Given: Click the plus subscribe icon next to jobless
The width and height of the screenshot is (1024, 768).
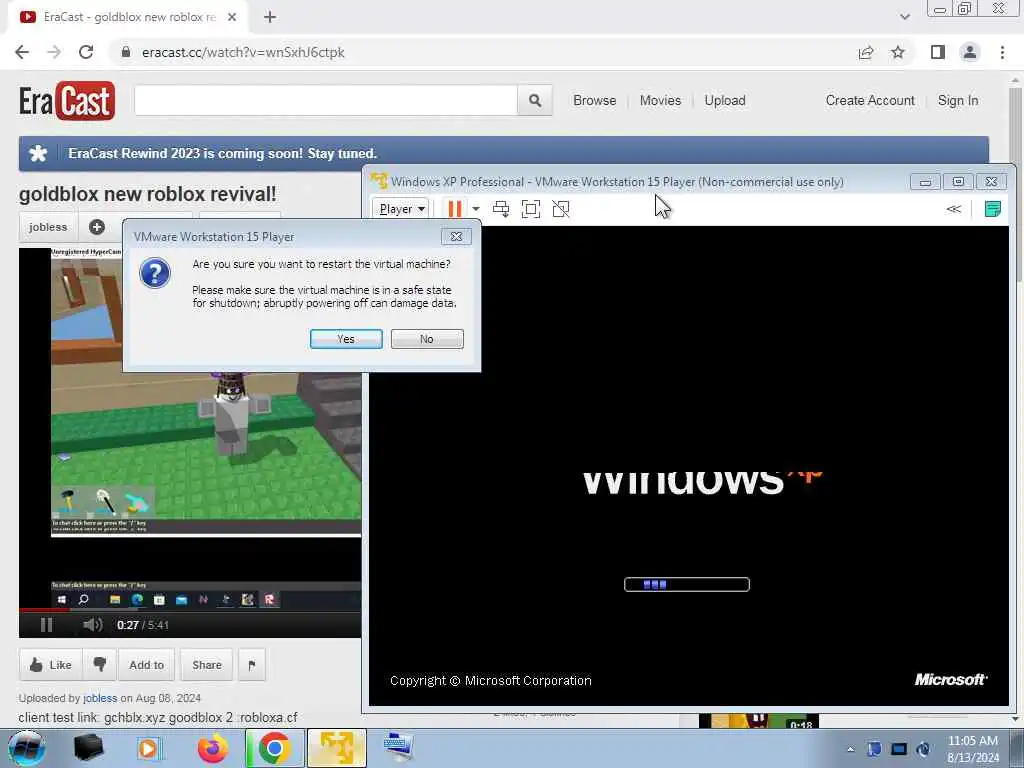Looking at the screenshot, I should (x=97, y=227).
